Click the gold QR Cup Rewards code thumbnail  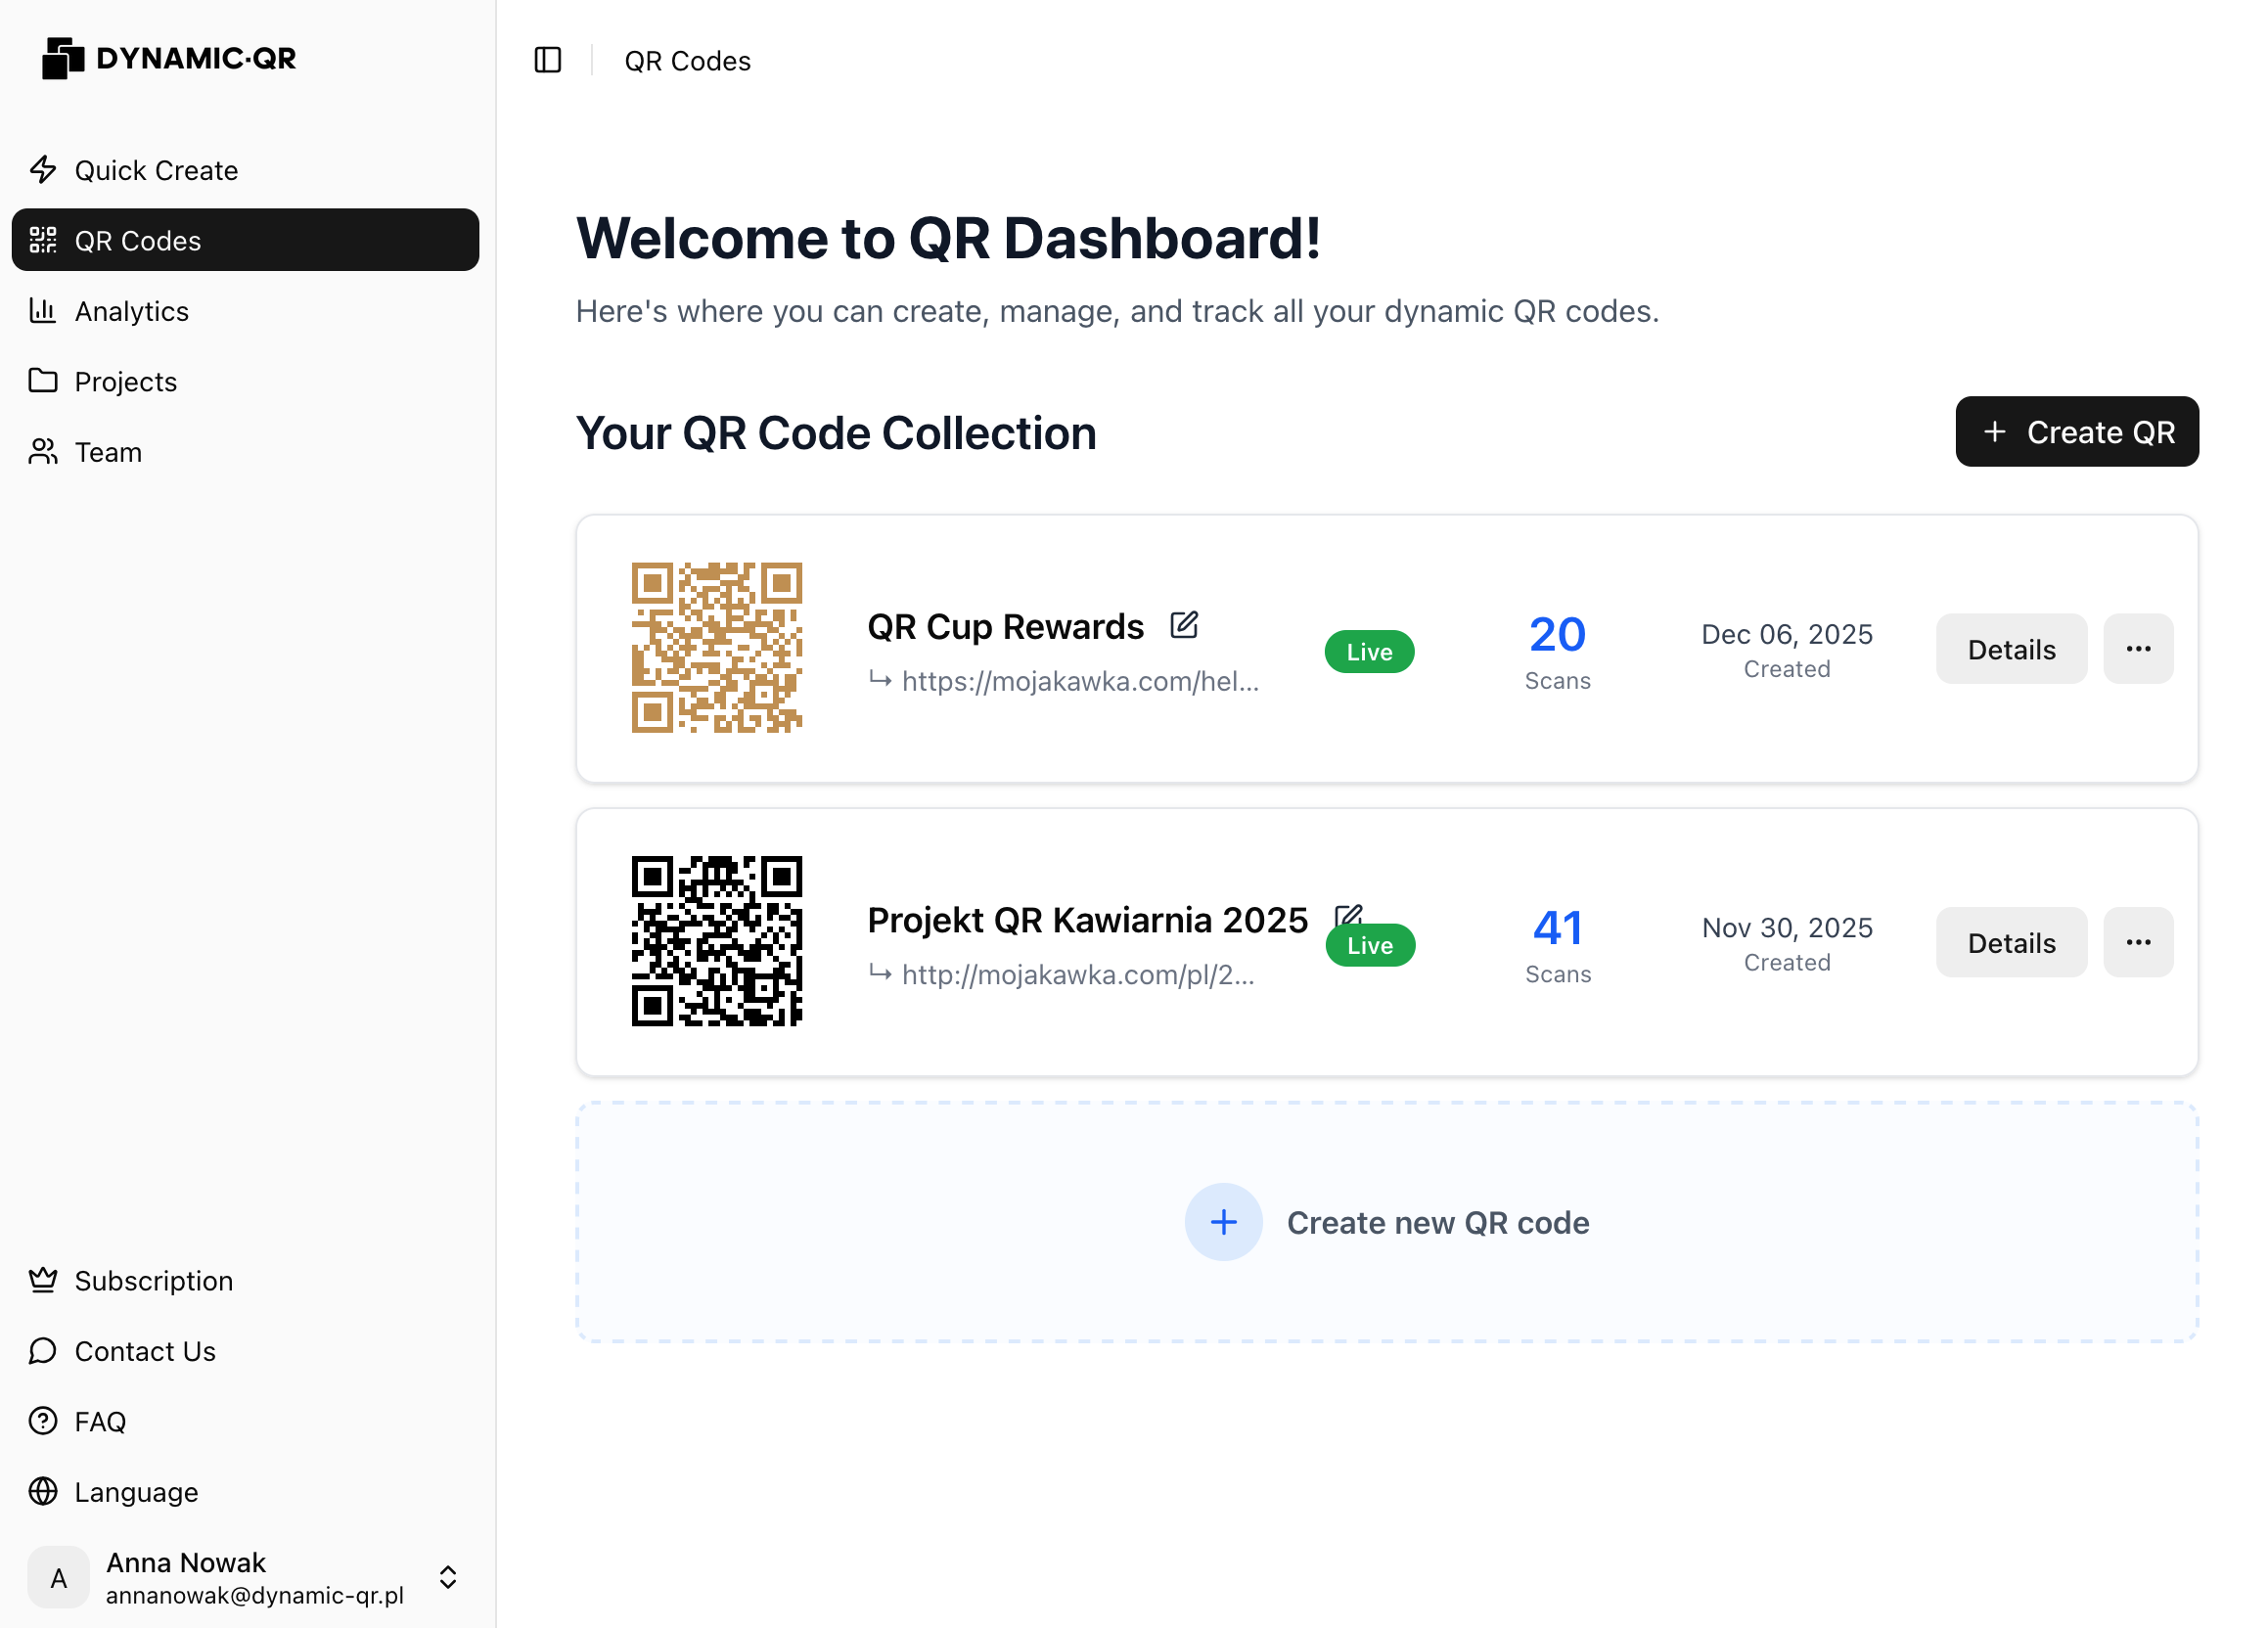tap(716, 647)
